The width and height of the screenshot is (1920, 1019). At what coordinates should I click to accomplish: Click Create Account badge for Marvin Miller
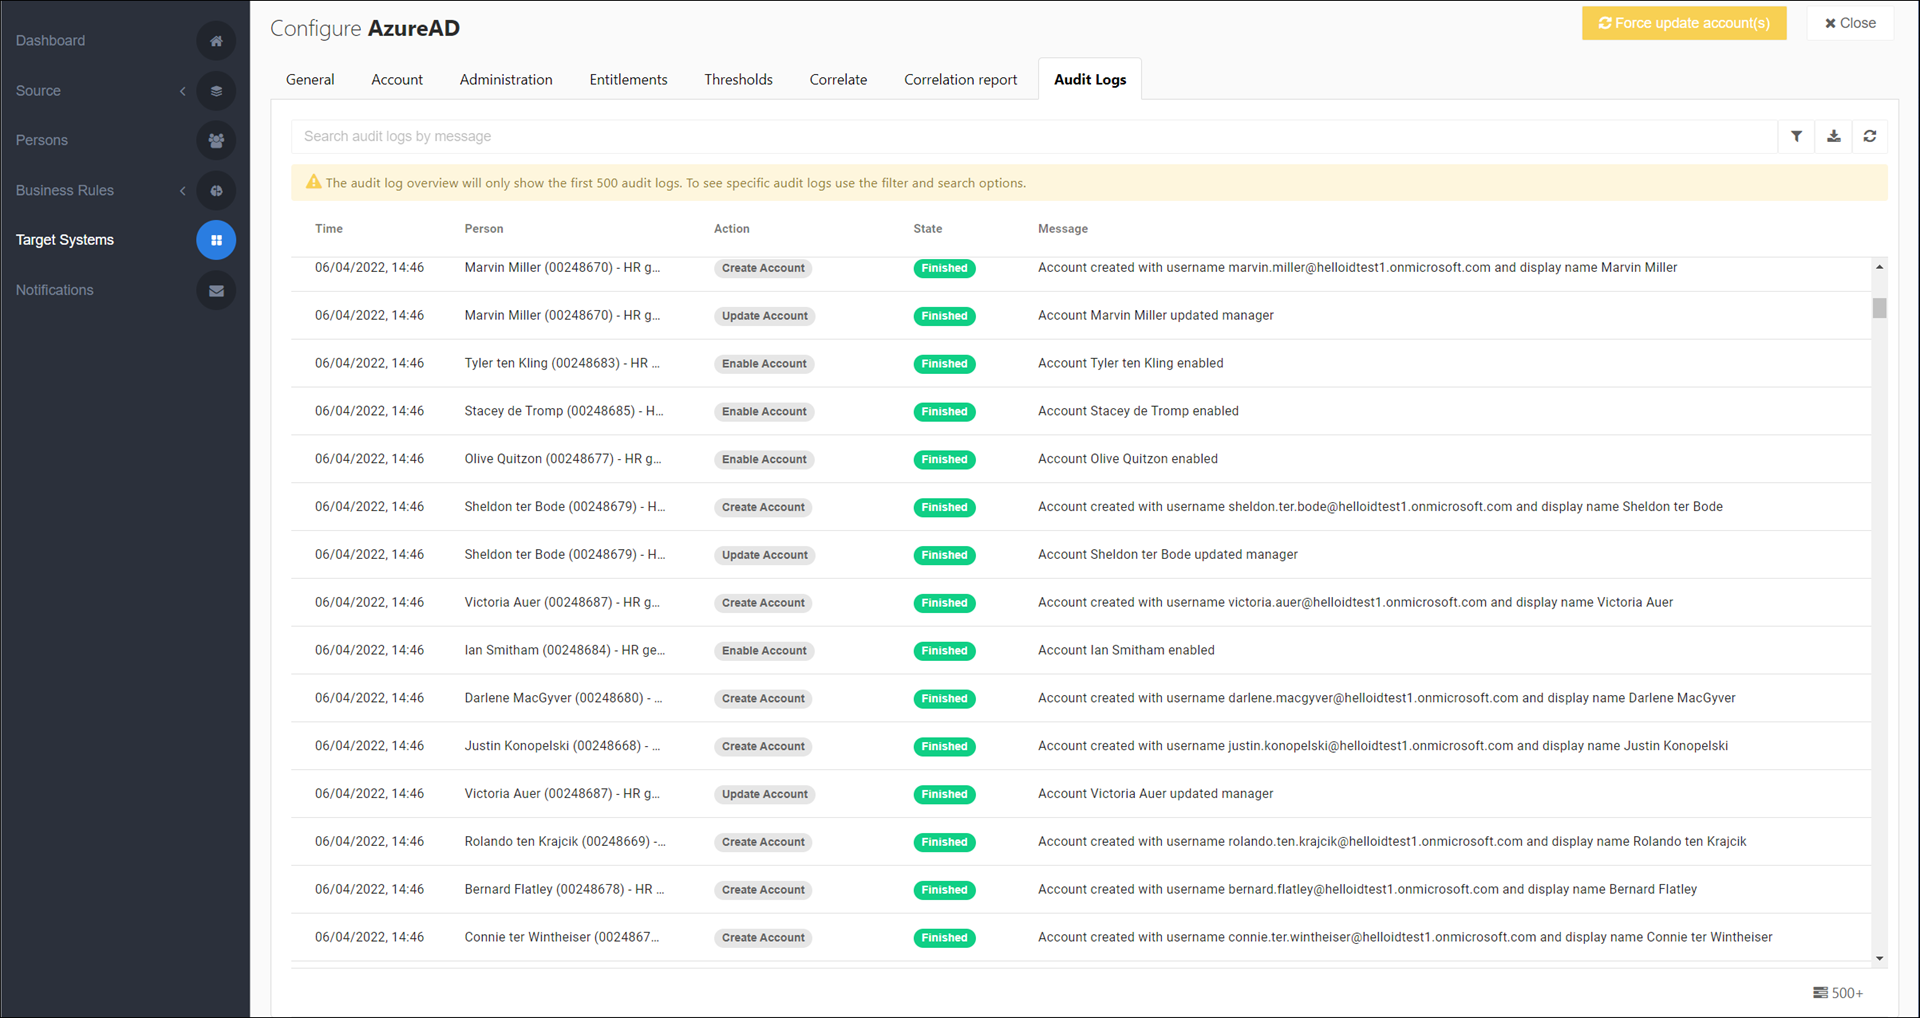[763, 268]
